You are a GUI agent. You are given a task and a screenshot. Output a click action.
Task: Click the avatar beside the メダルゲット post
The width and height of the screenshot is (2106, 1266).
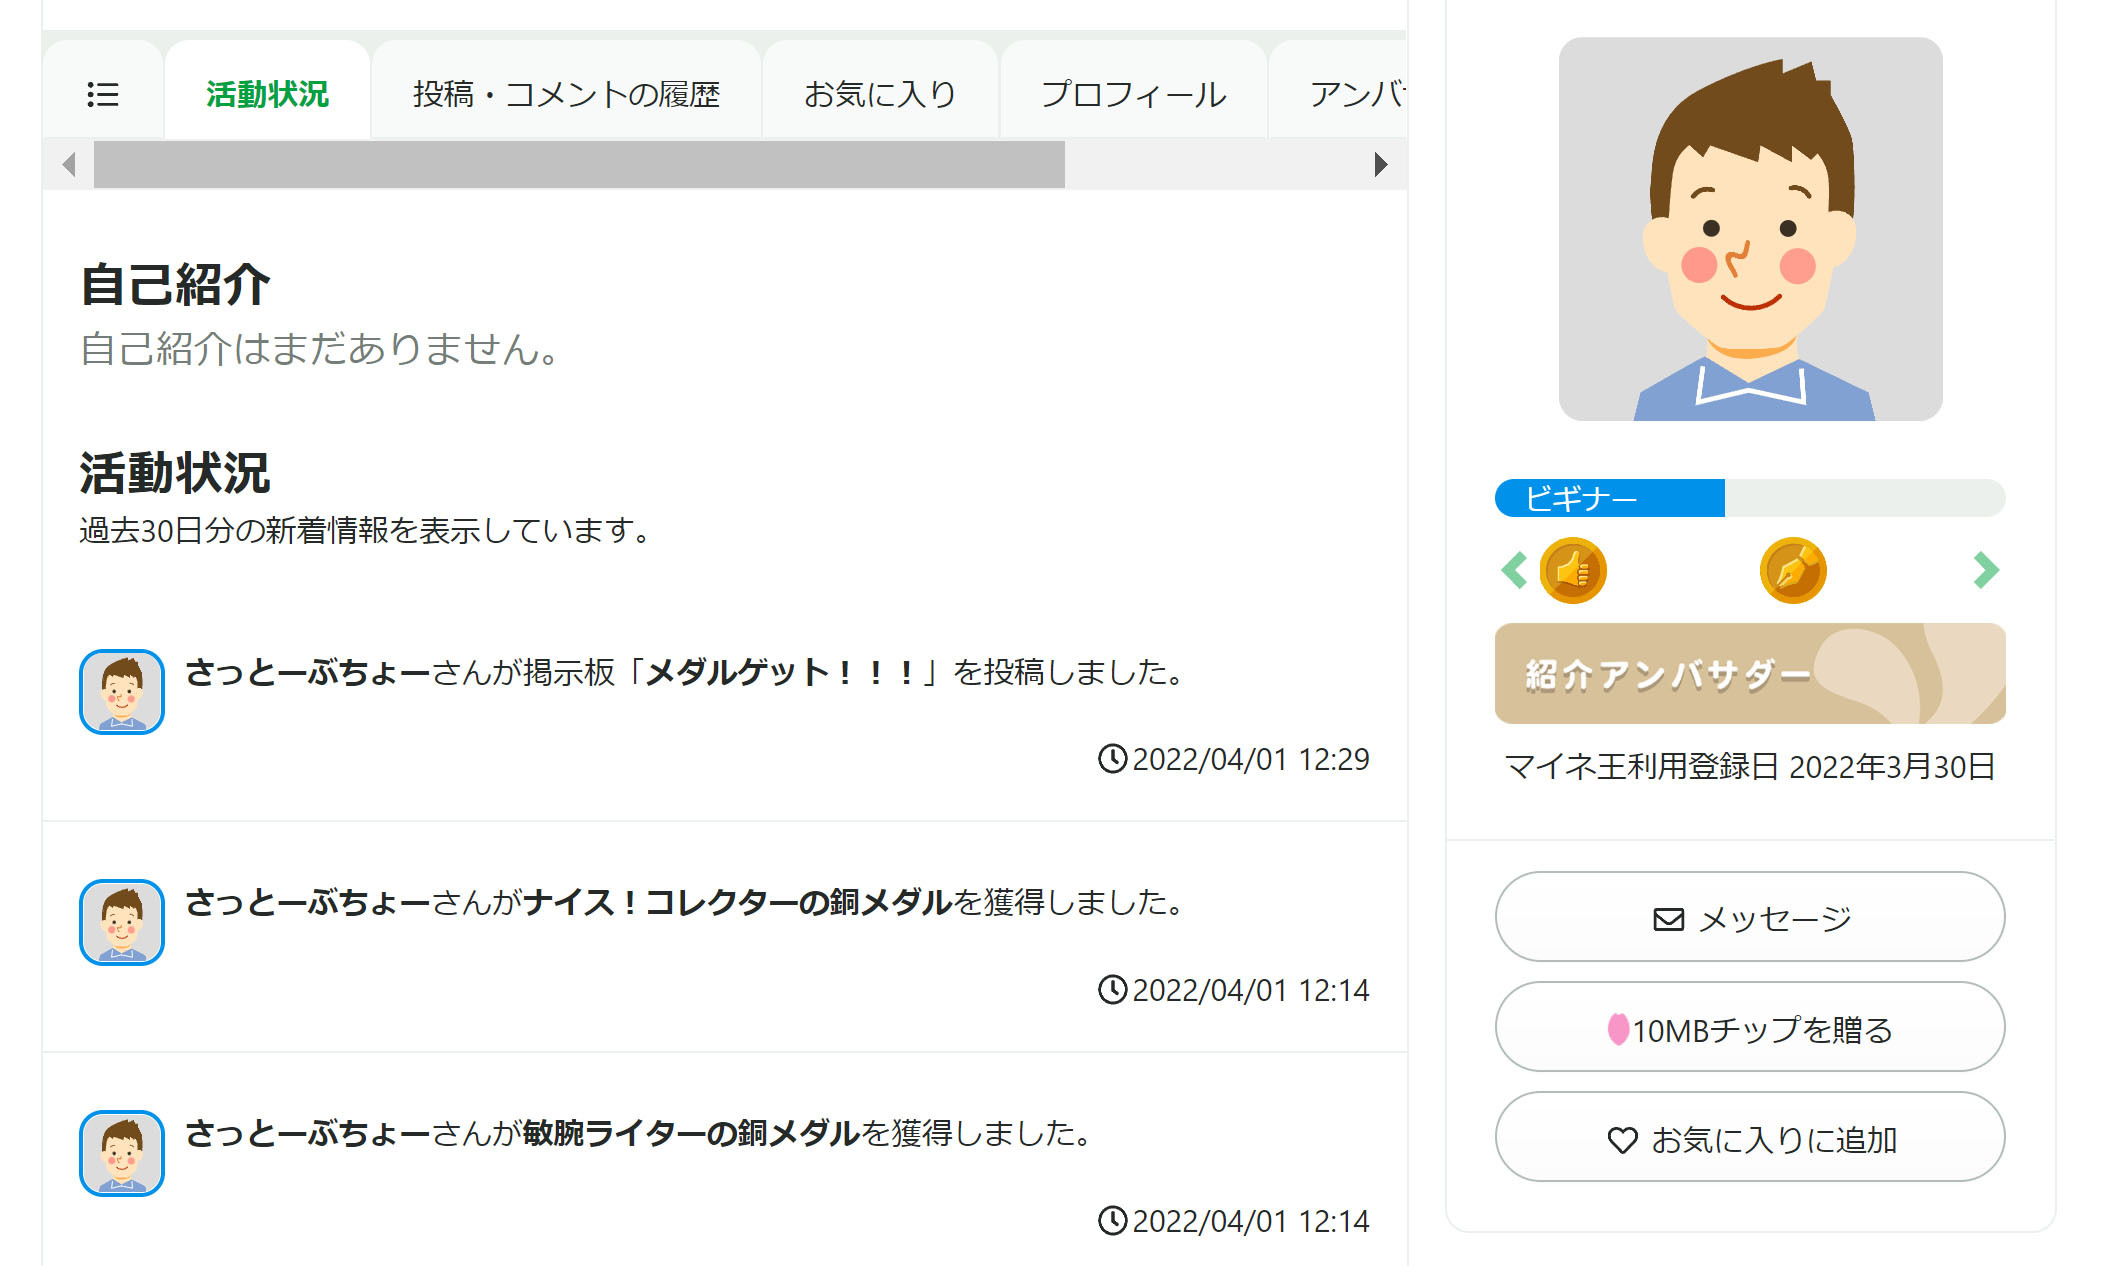tap(122, 692)
